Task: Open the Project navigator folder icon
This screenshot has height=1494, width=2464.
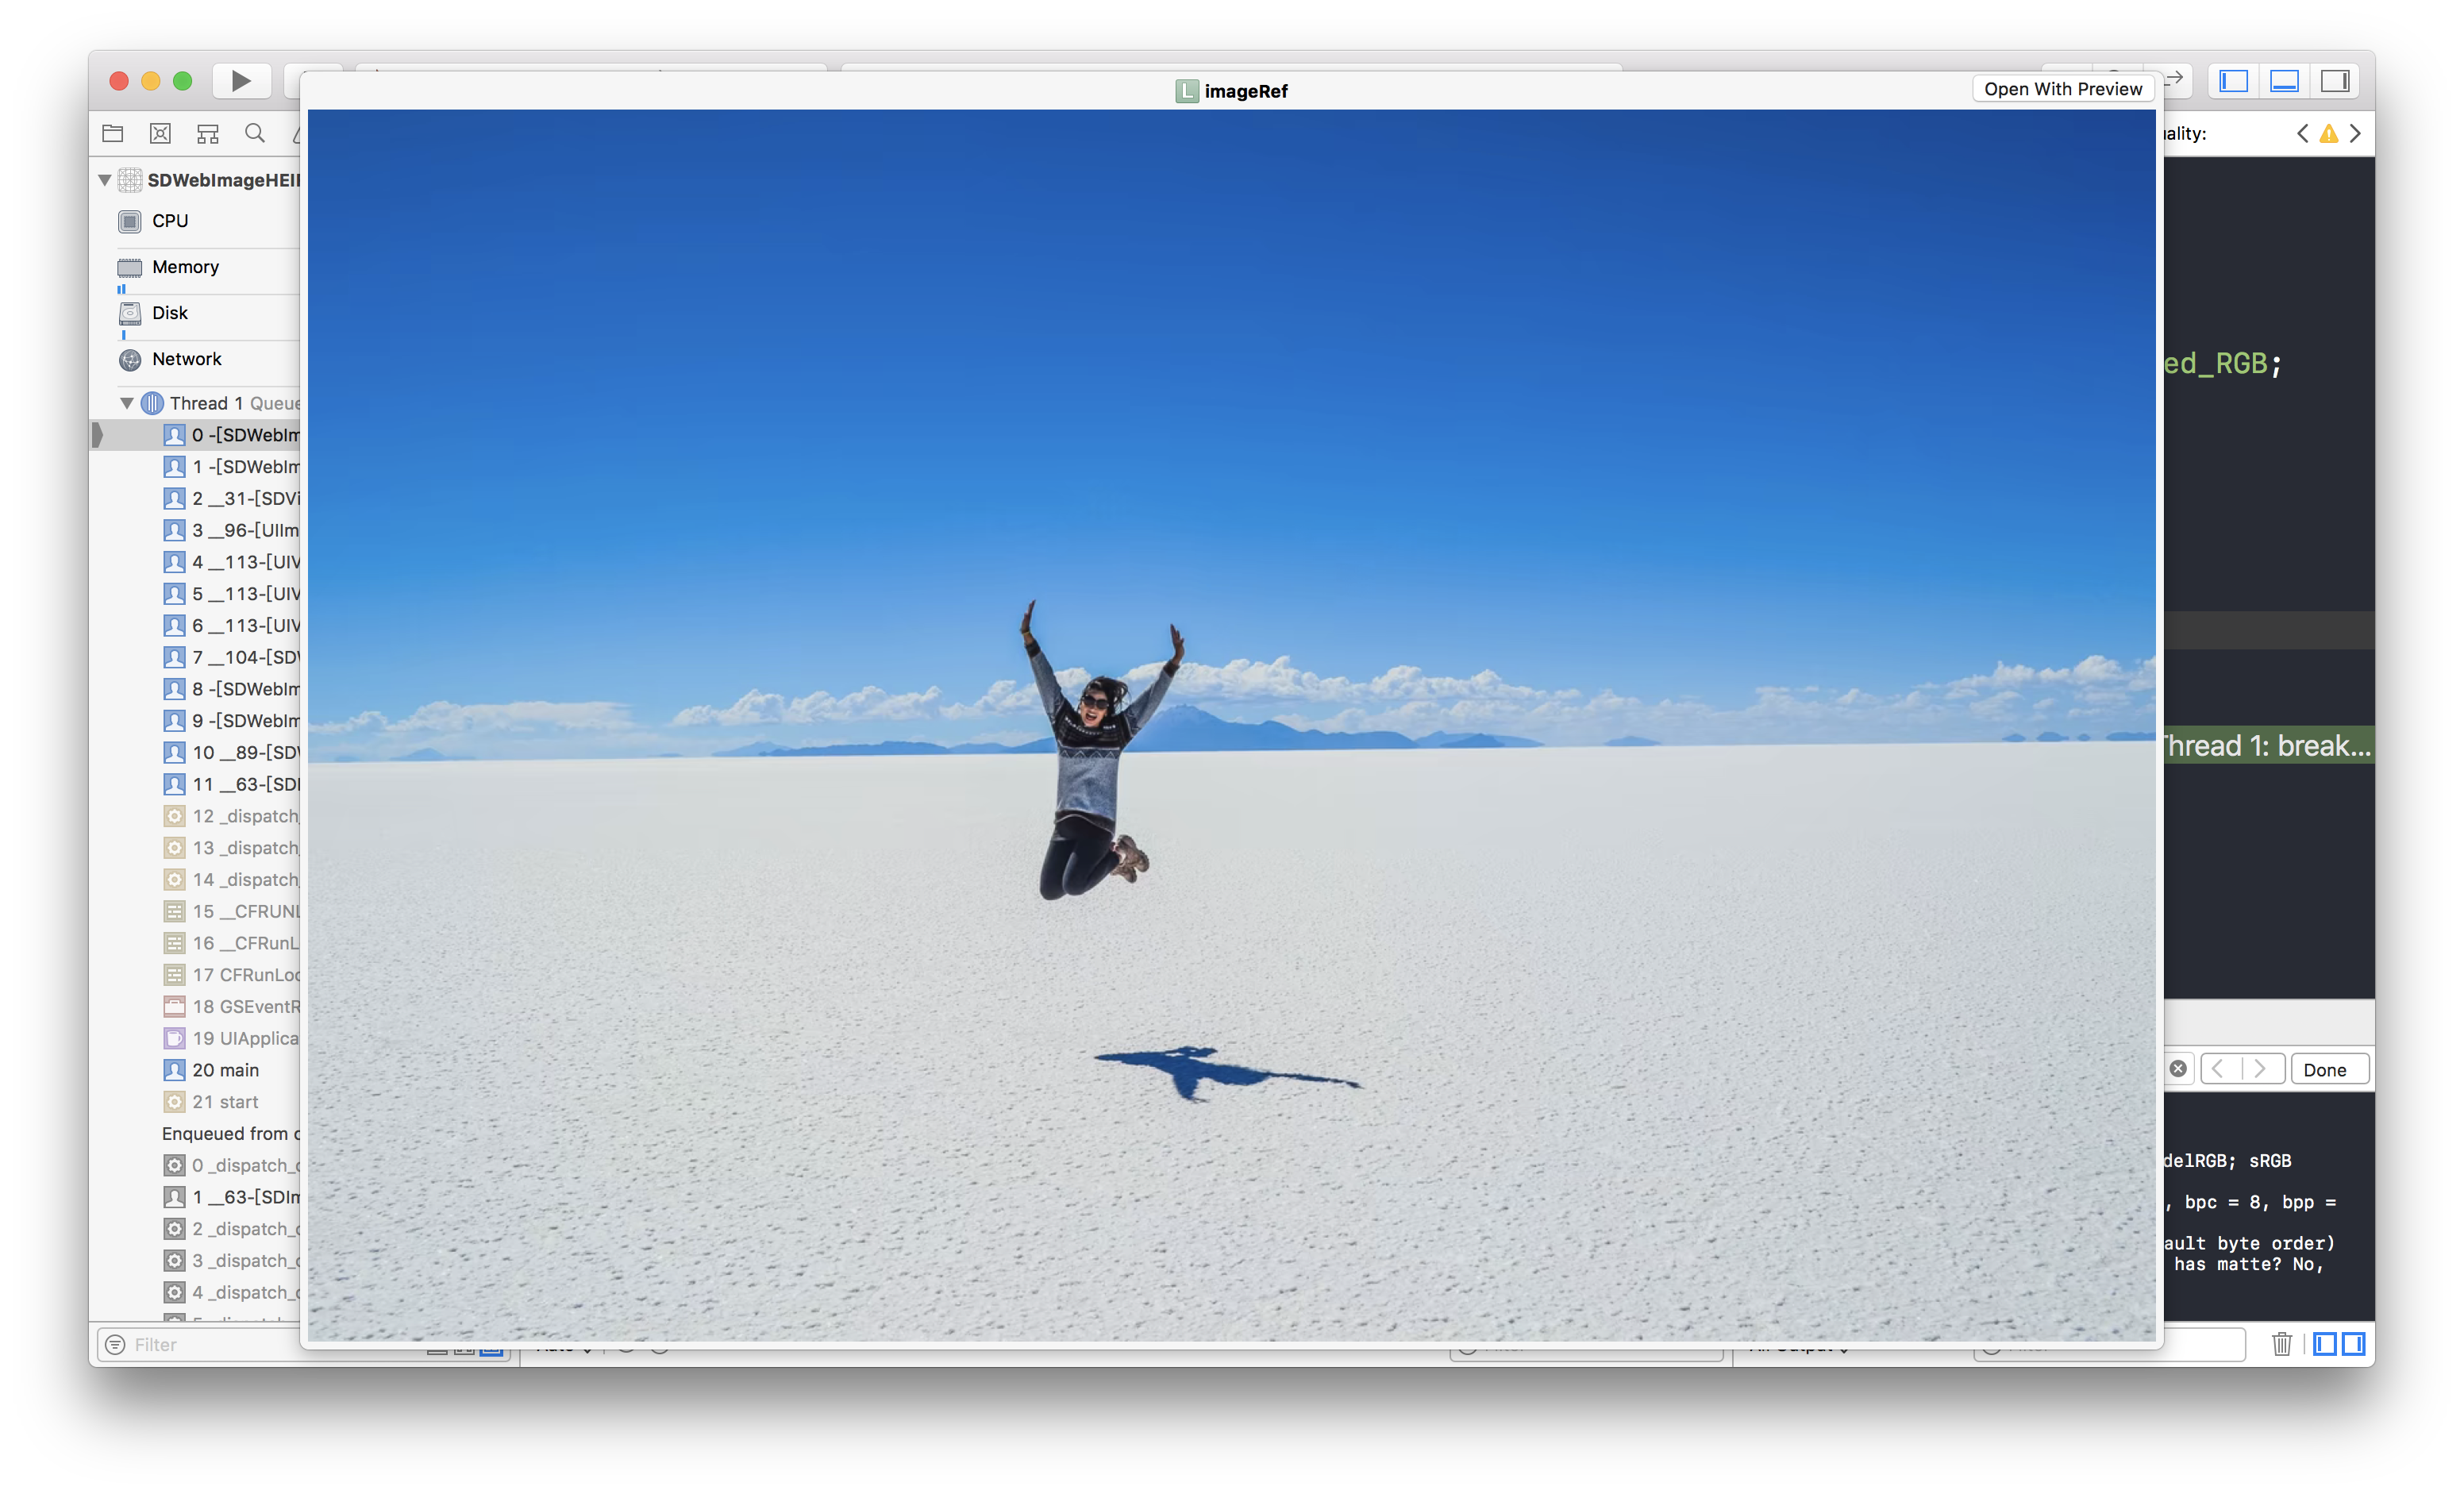Action: [113, 133]
